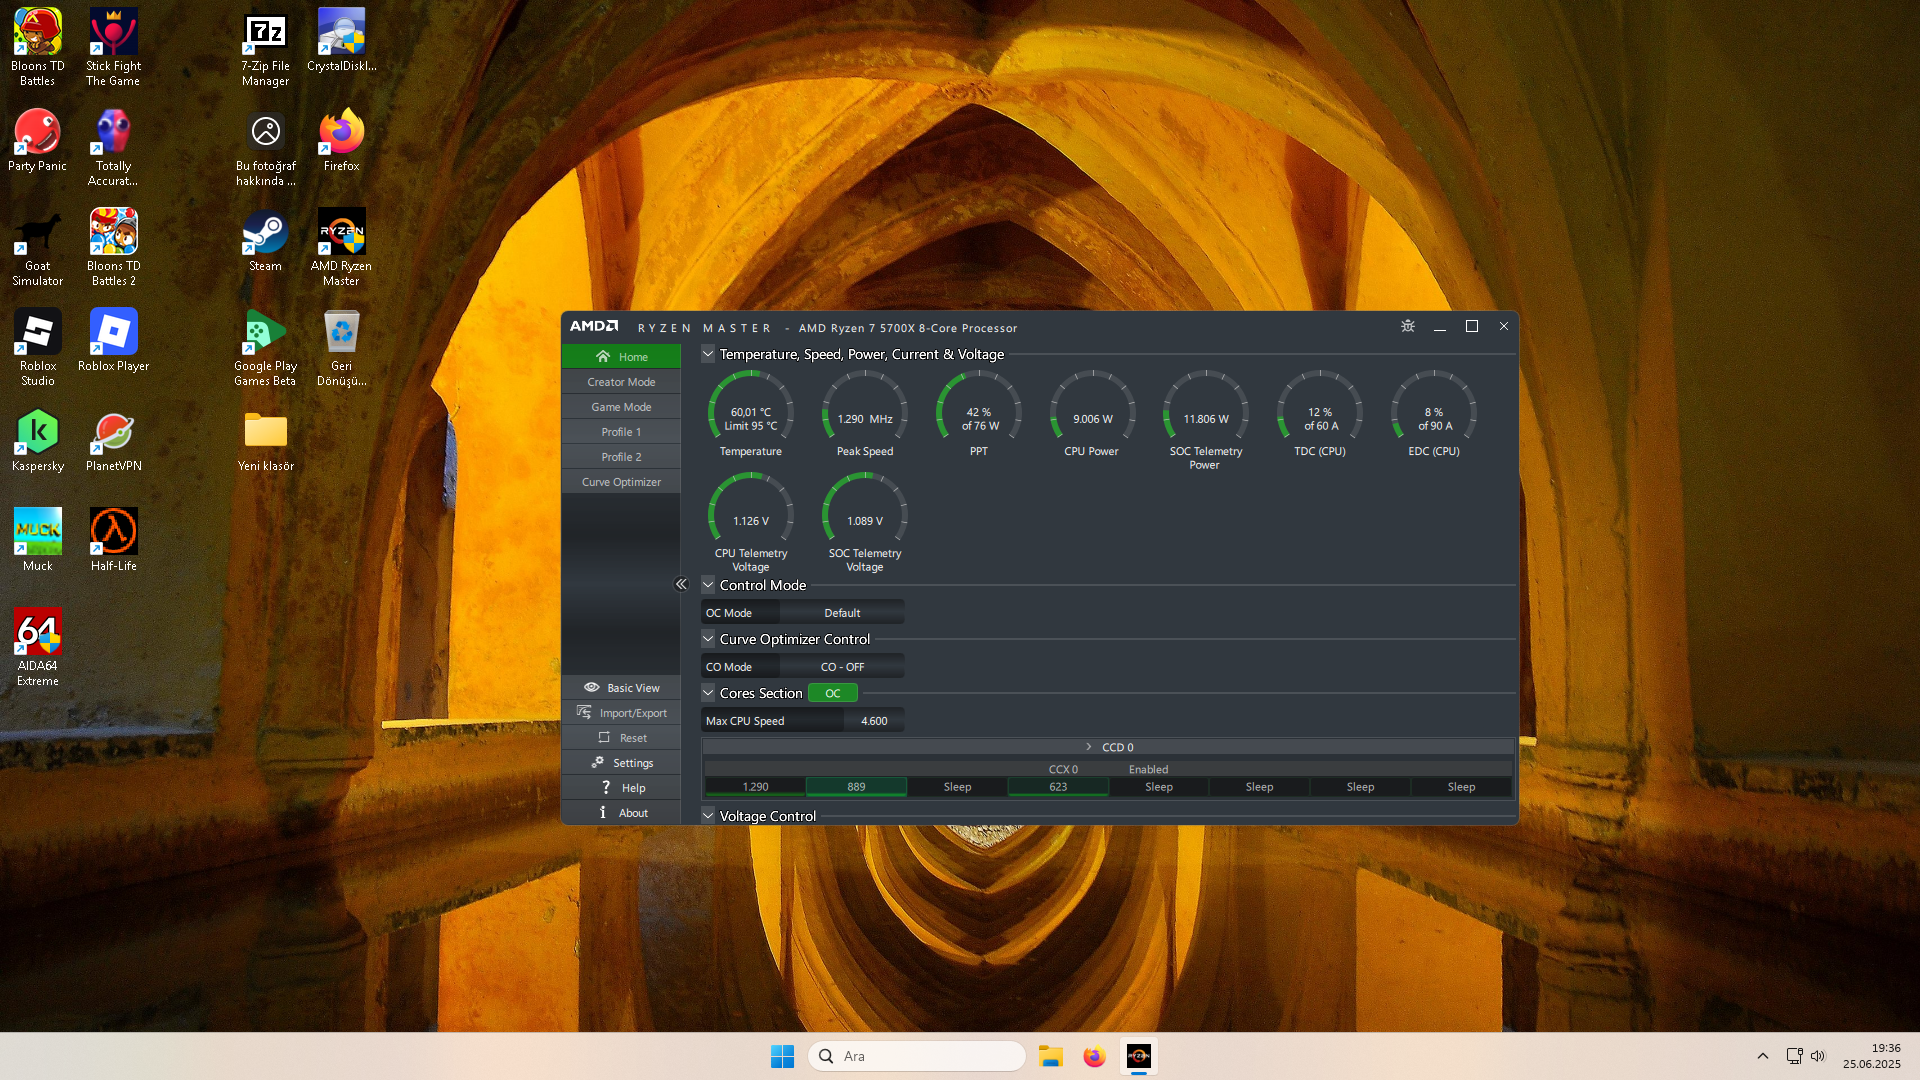Open the About entry
This screenshot has height=1080, width=1920.
[x=621, y=813]
